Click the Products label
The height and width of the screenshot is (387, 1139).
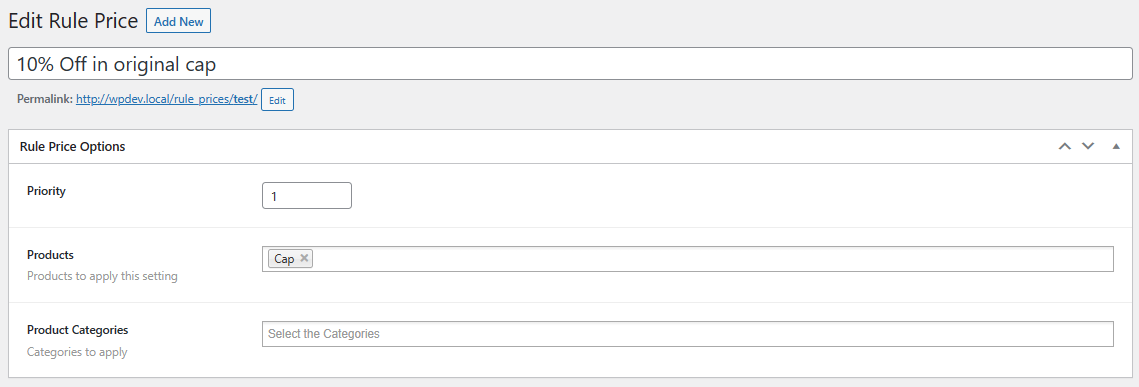pyautogui.click(x=51, y=255)
